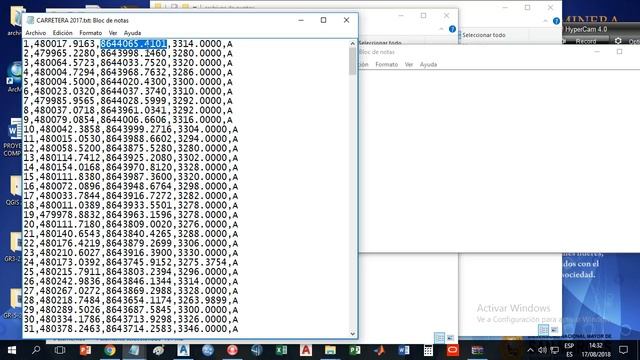Open the Ayuda menu in CARRETERA 2017 Notepad
This screenshot has width=640, height=360.
tap(132, 33)
